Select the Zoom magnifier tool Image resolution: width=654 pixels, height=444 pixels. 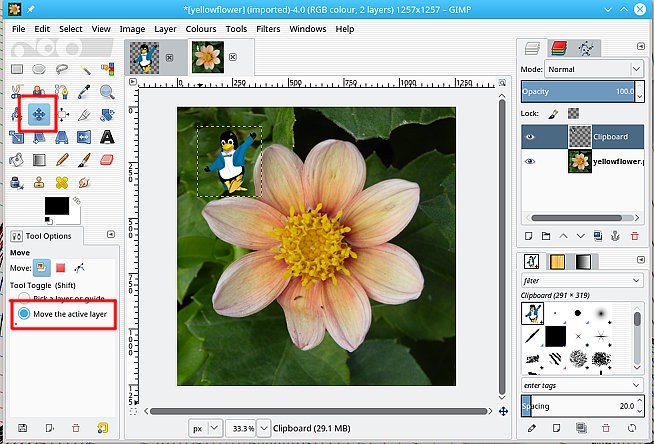click(107, 91)
